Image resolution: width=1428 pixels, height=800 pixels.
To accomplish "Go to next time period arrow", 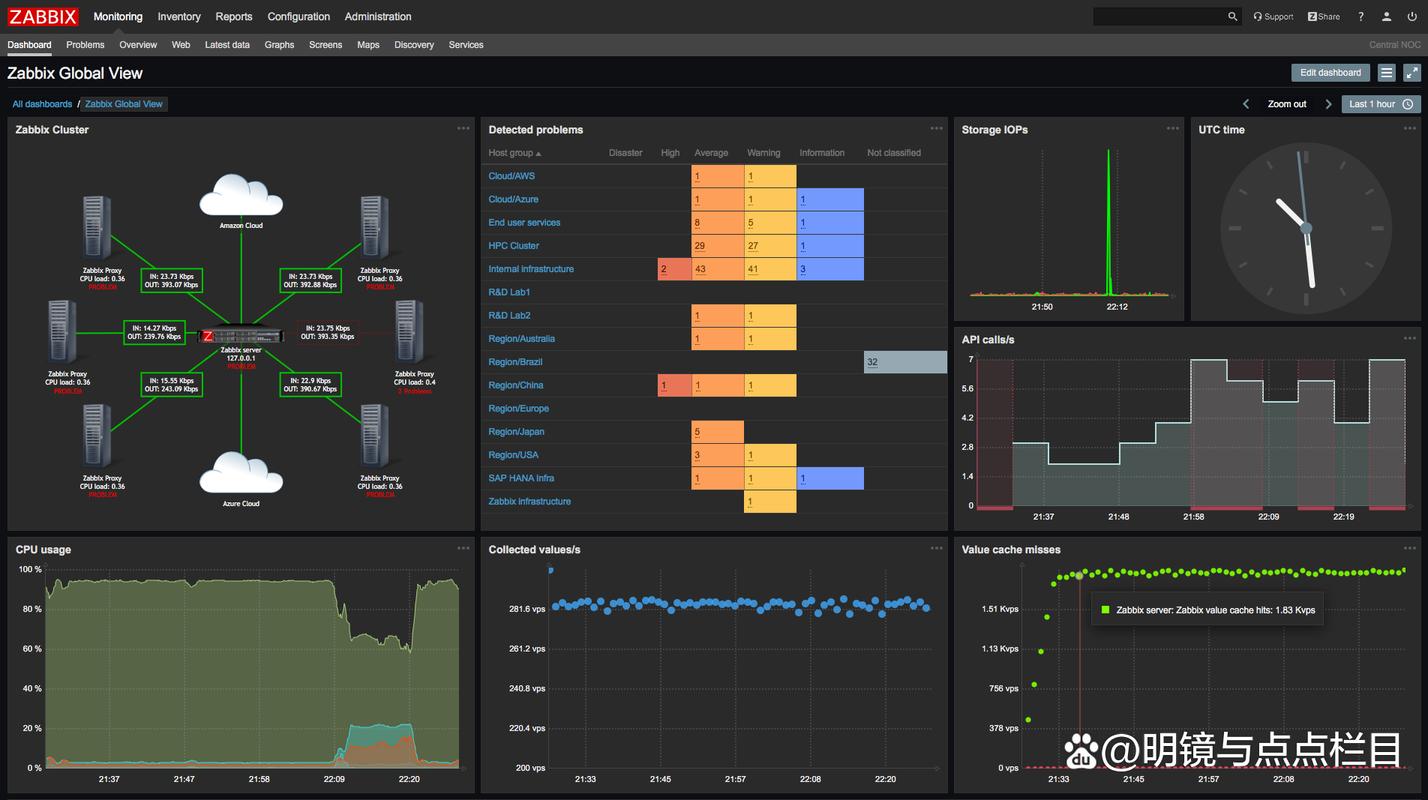I will pyautogui.click(x=1328, y=104).
